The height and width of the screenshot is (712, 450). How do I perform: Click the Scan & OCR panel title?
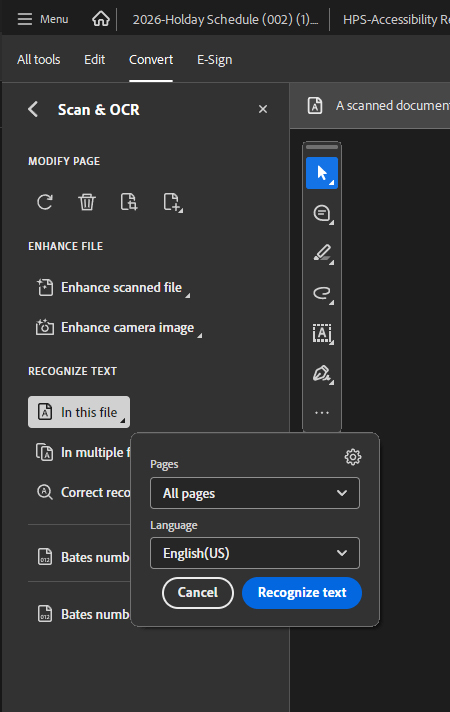click(x=99, y=109)
